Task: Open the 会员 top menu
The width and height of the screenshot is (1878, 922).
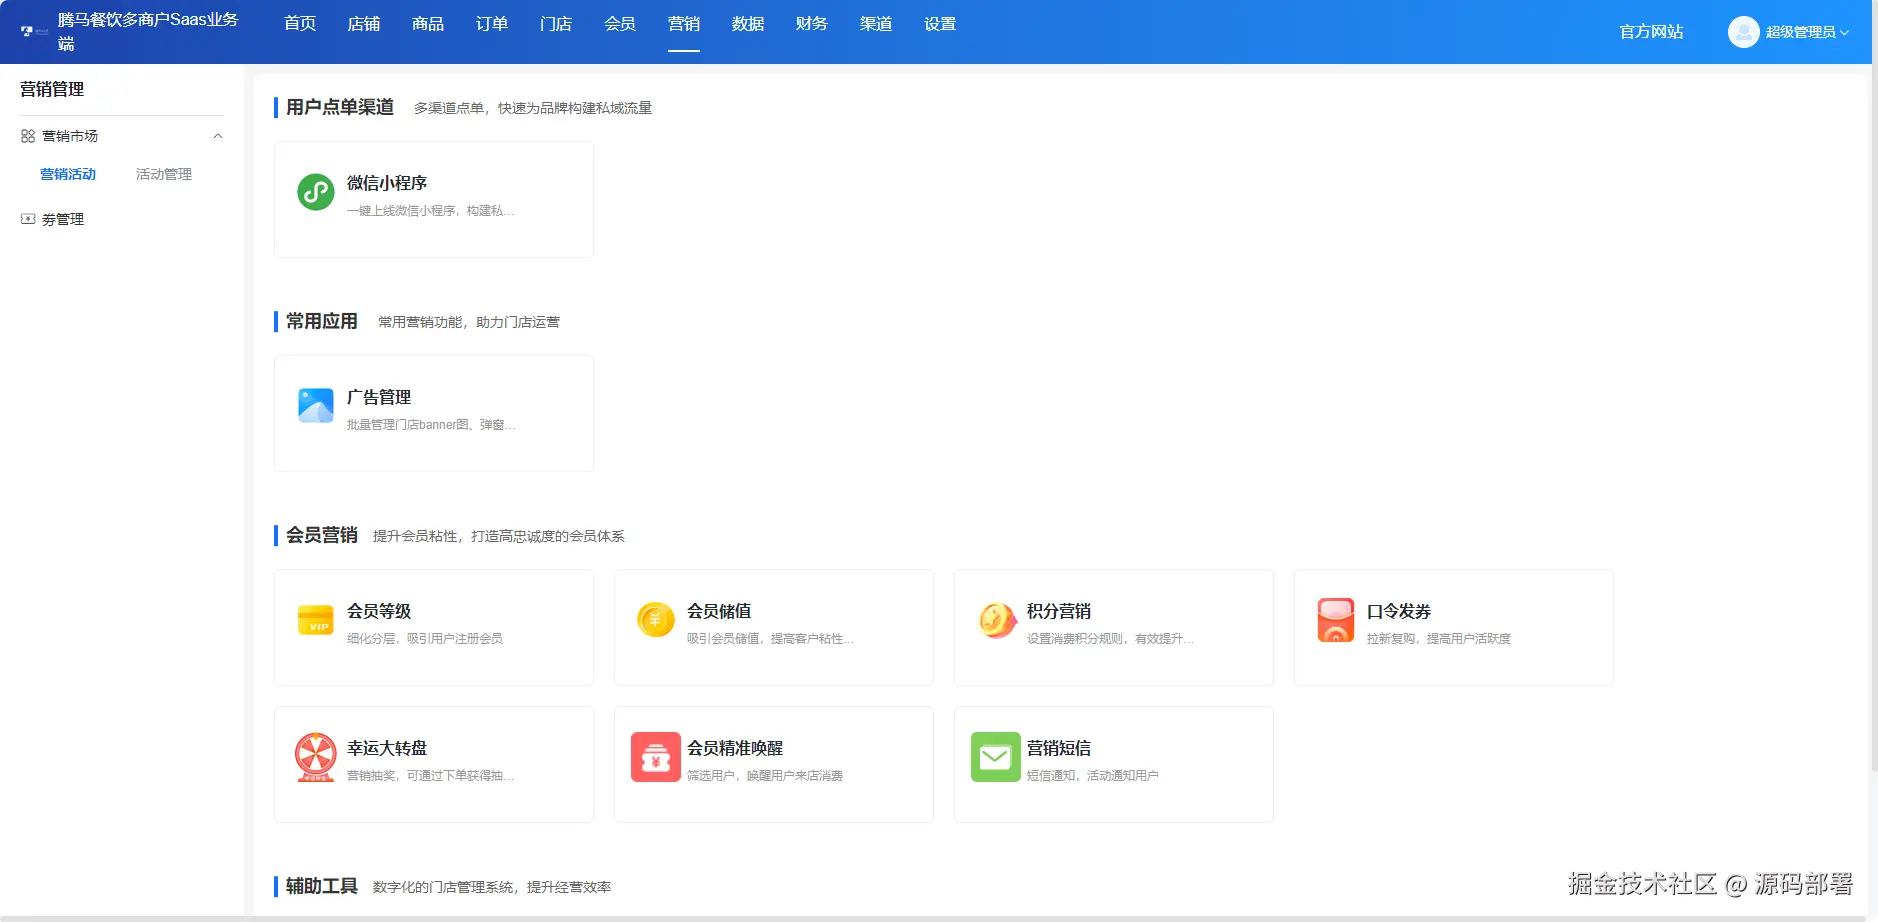Action: tap(620, 24)
